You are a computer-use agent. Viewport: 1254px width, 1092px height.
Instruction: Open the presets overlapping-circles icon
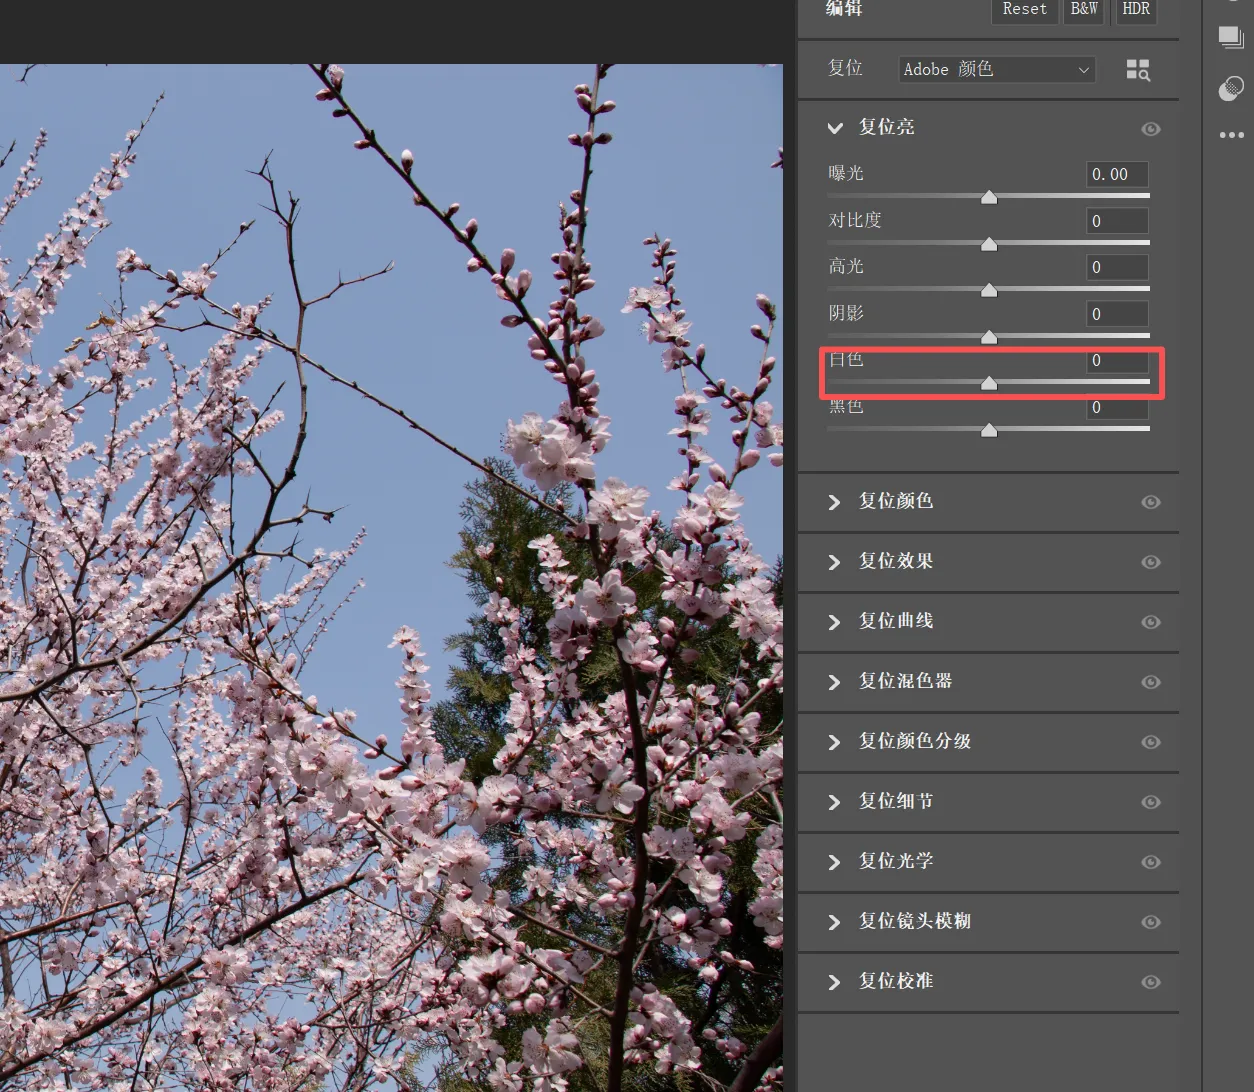tap(1231, 89)
